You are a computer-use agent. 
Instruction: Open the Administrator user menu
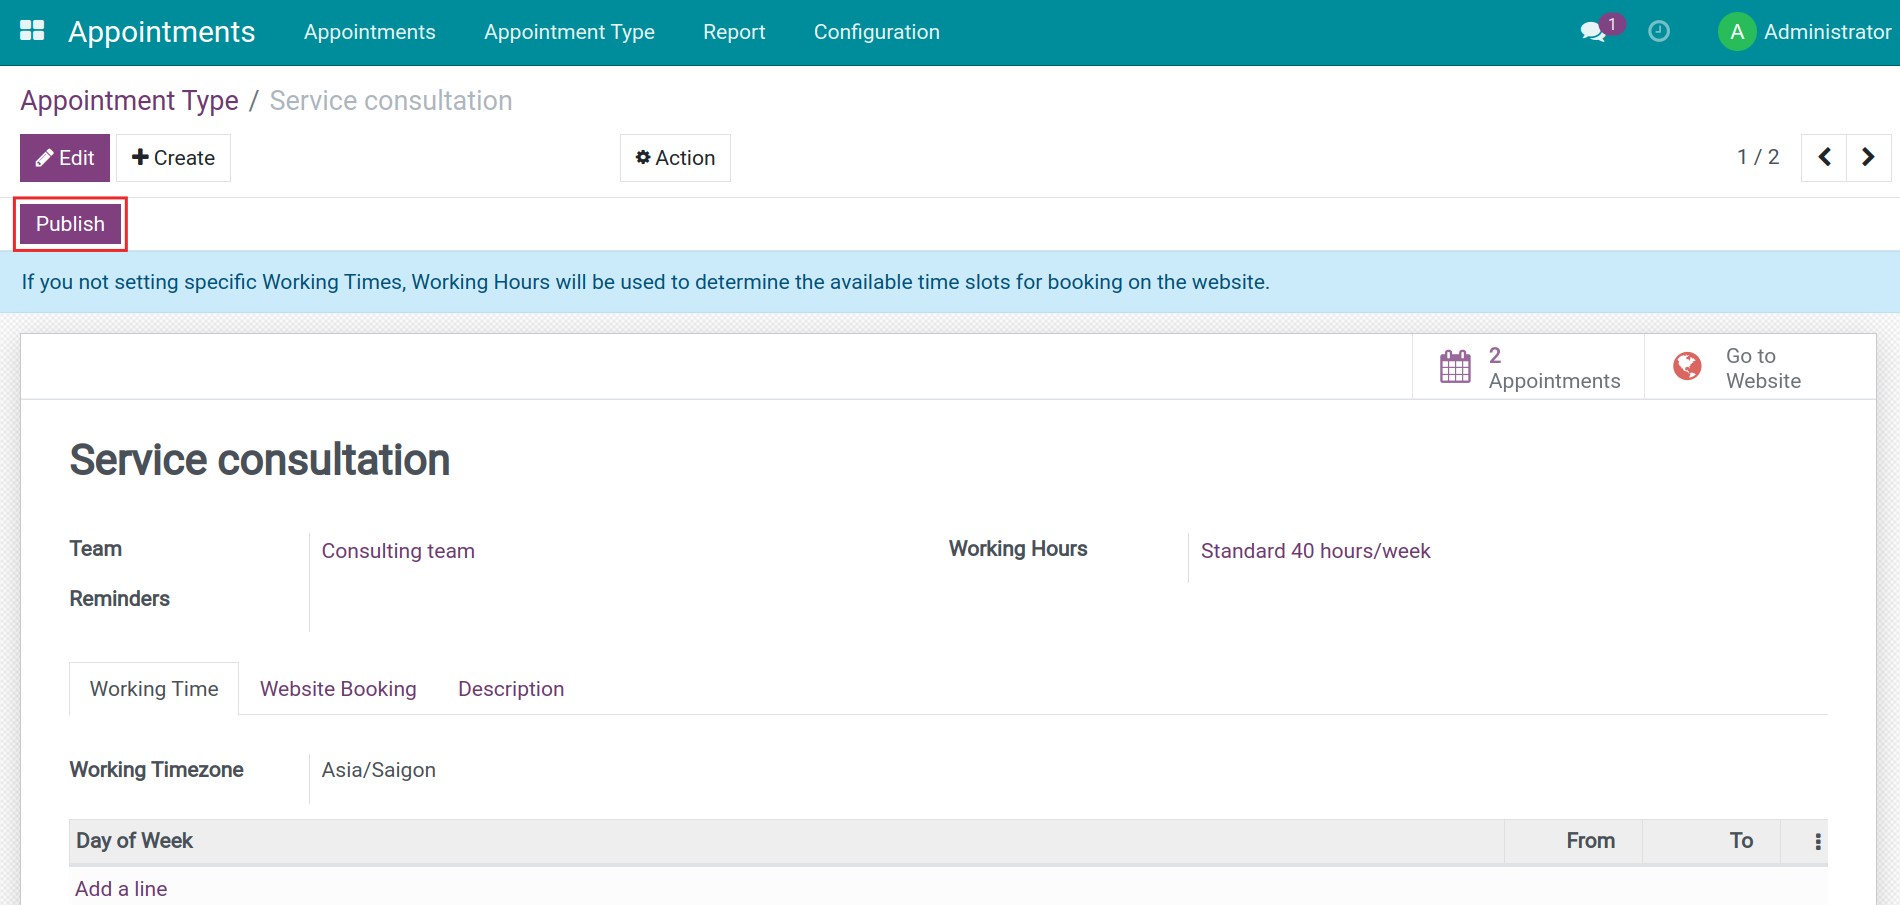click(1804, 31)
